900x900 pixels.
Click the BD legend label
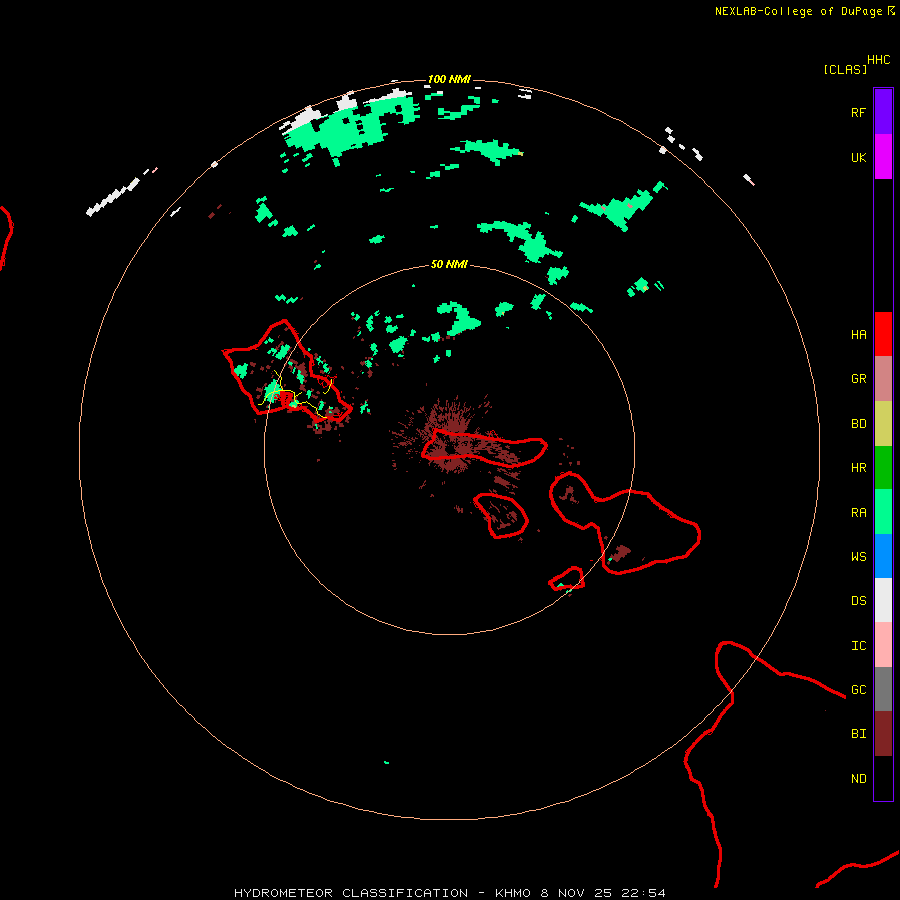click(x=859, y=424)
